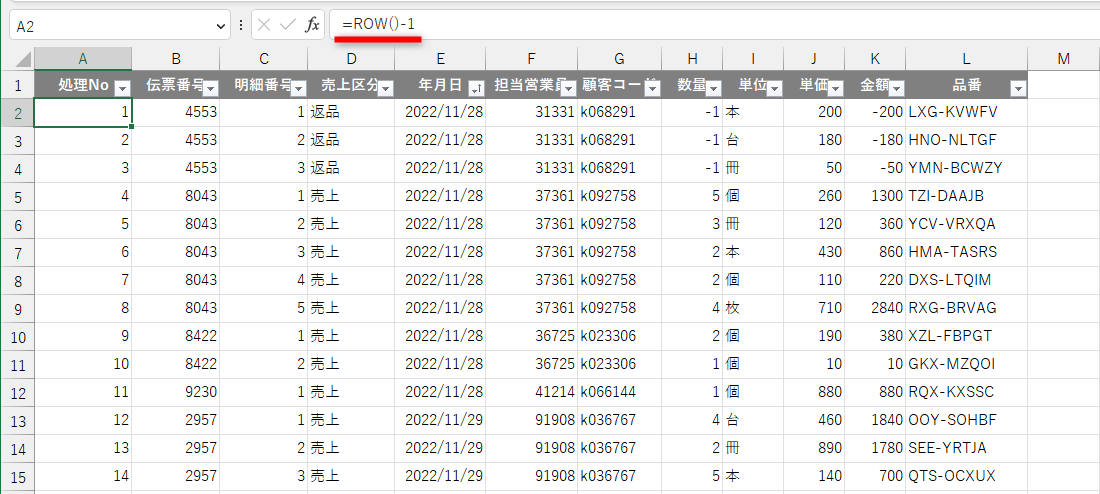
Task: Select 単価 cell showing 890
Action: click(x=814, y=448)
